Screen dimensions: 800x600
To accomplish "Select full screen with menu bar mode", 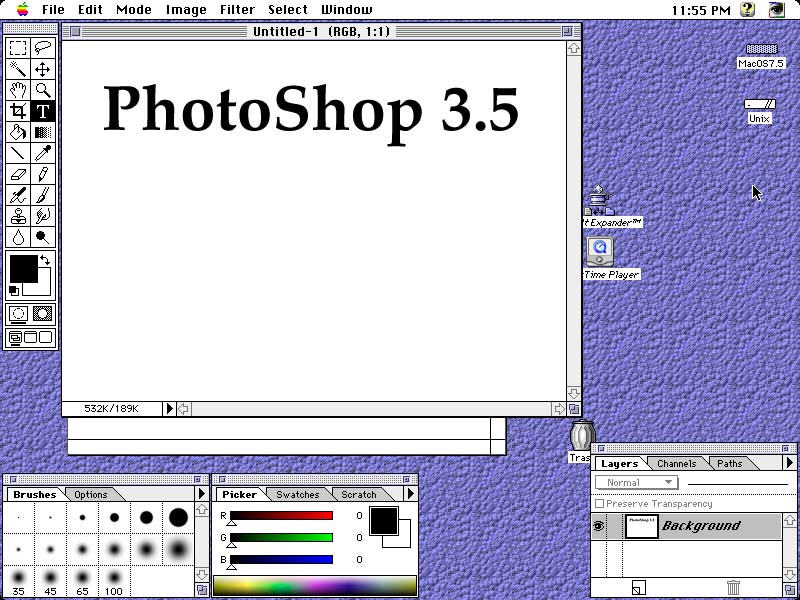I will pos(31,337).
